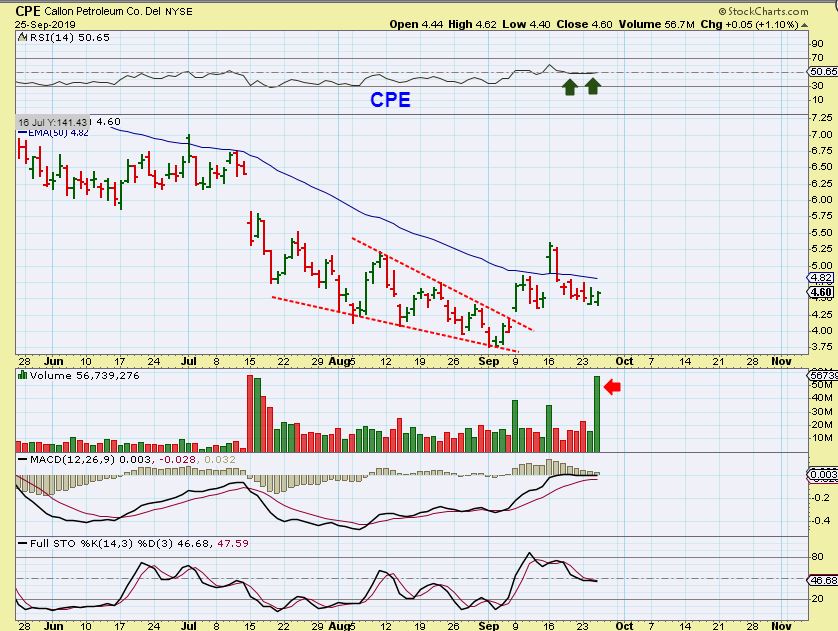Screen dimensions: 838x631
Task: Click the Aug label on the bottom date axis
Action: [339, 626]
